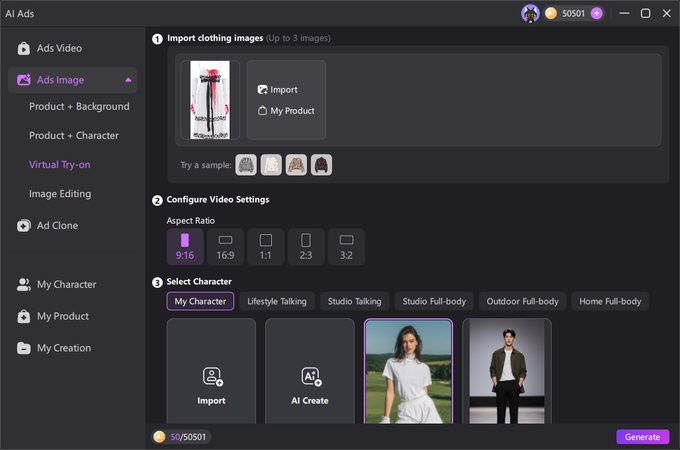Open the Ads Video section

click(50, 48)
